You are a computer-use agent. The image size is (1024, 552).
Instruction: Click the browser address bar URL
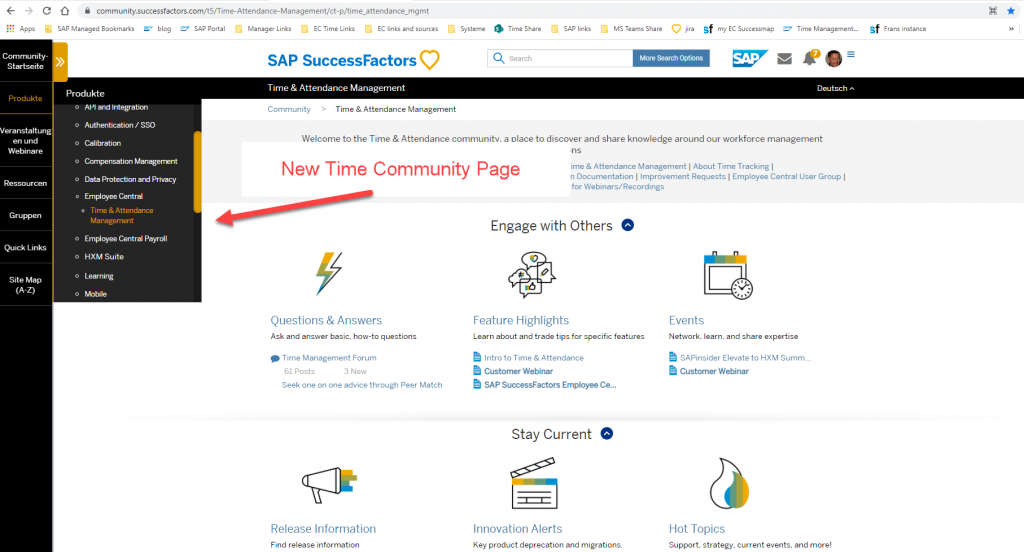(263, 10)
